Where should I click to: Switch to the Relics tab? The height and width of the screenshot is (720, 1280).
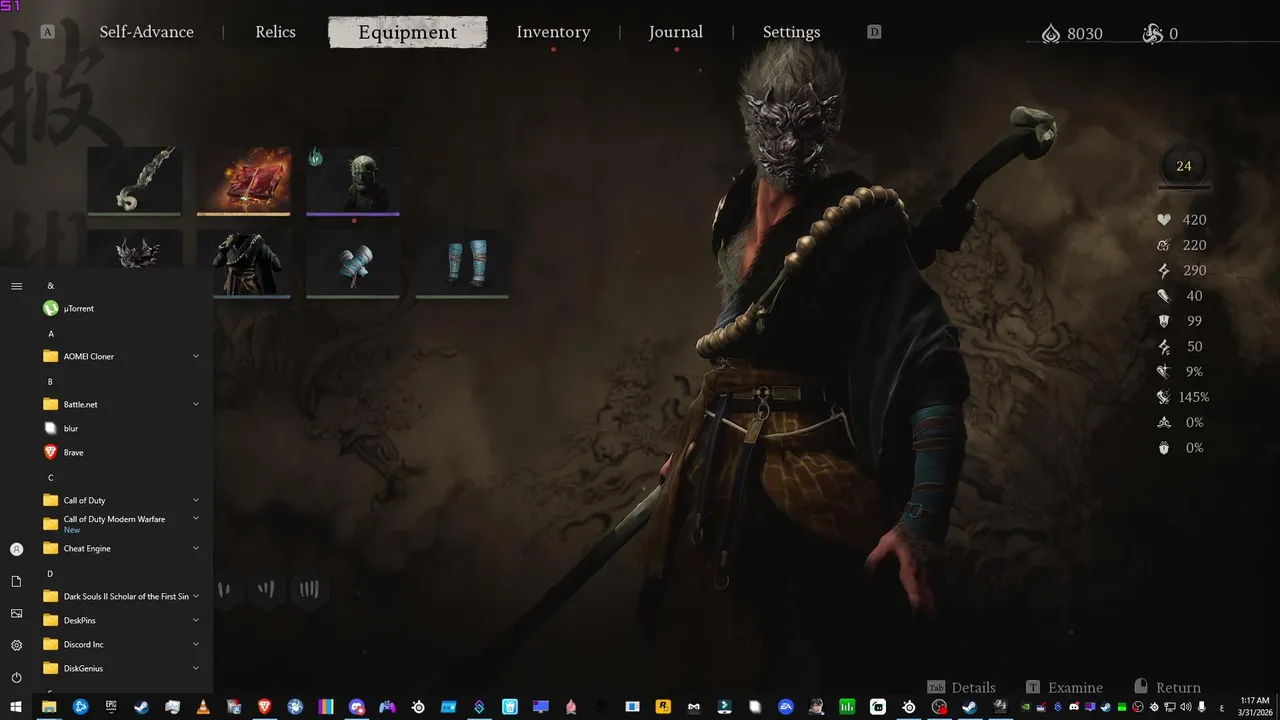coord(275,32)
